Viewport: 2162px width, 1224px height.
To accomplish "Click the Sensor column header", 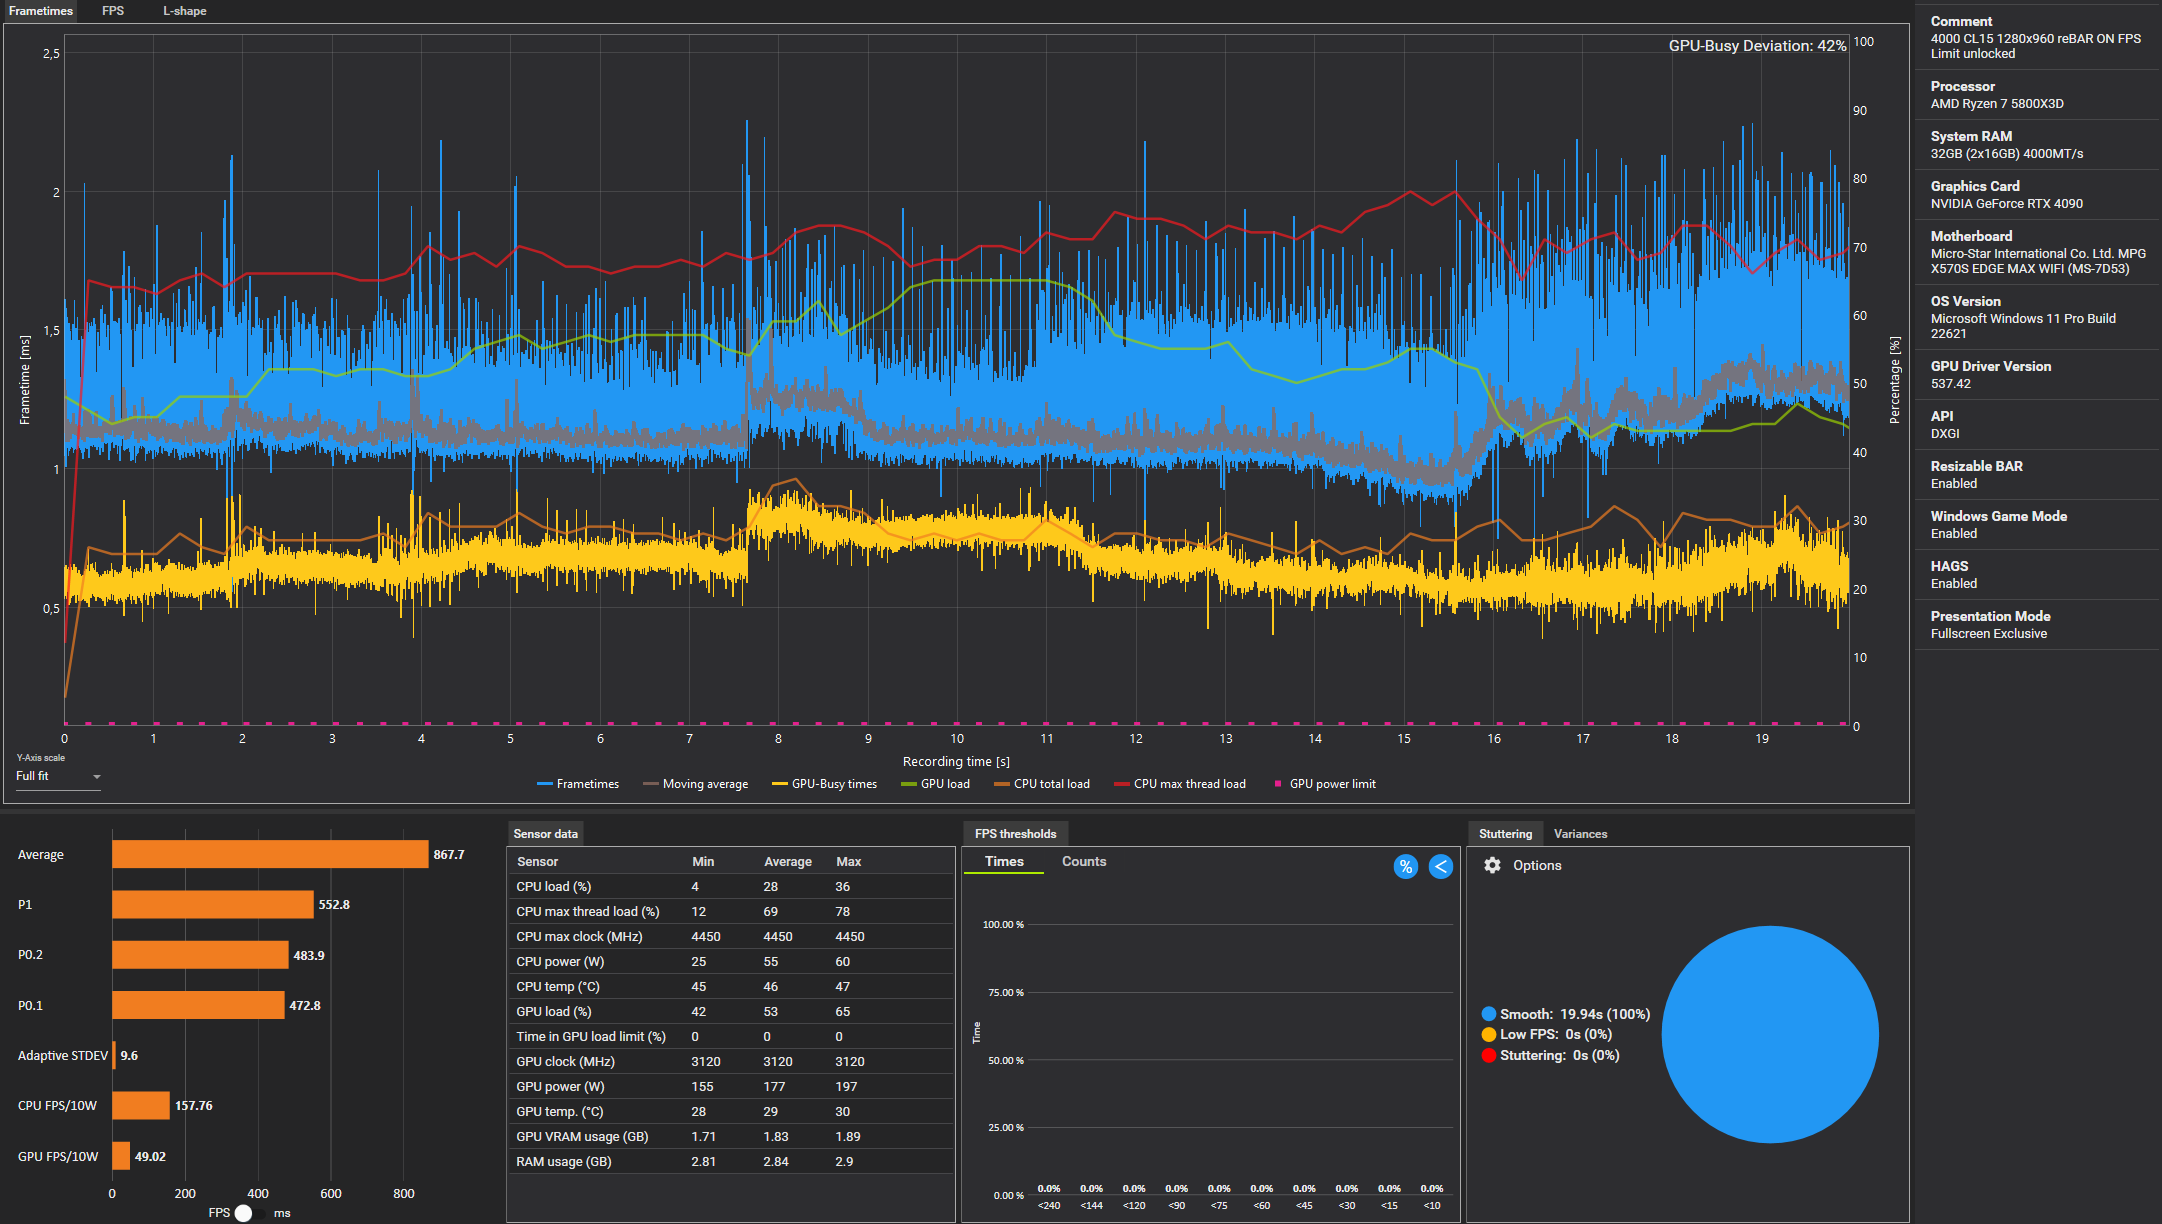I will (x=537, y=861).
